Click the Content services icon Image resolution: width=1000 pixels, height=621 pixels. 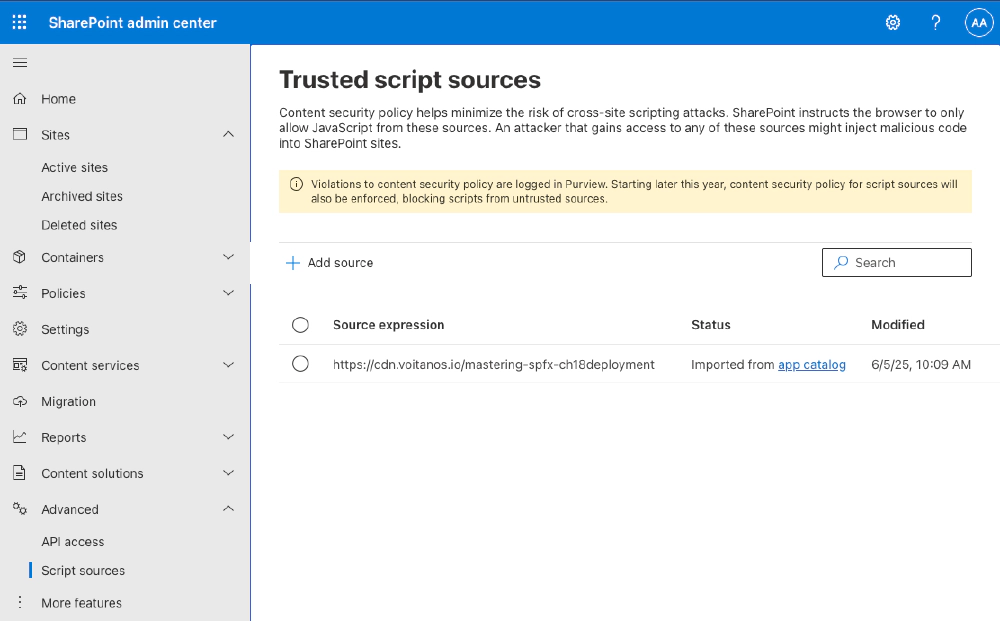coord(20,365)
